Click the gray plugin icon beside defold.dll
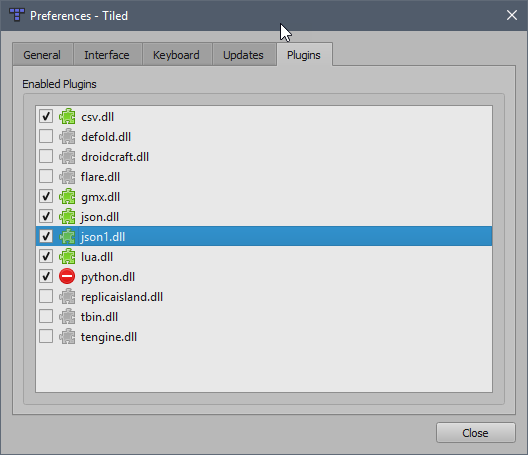528x455 pixels. 67,136
